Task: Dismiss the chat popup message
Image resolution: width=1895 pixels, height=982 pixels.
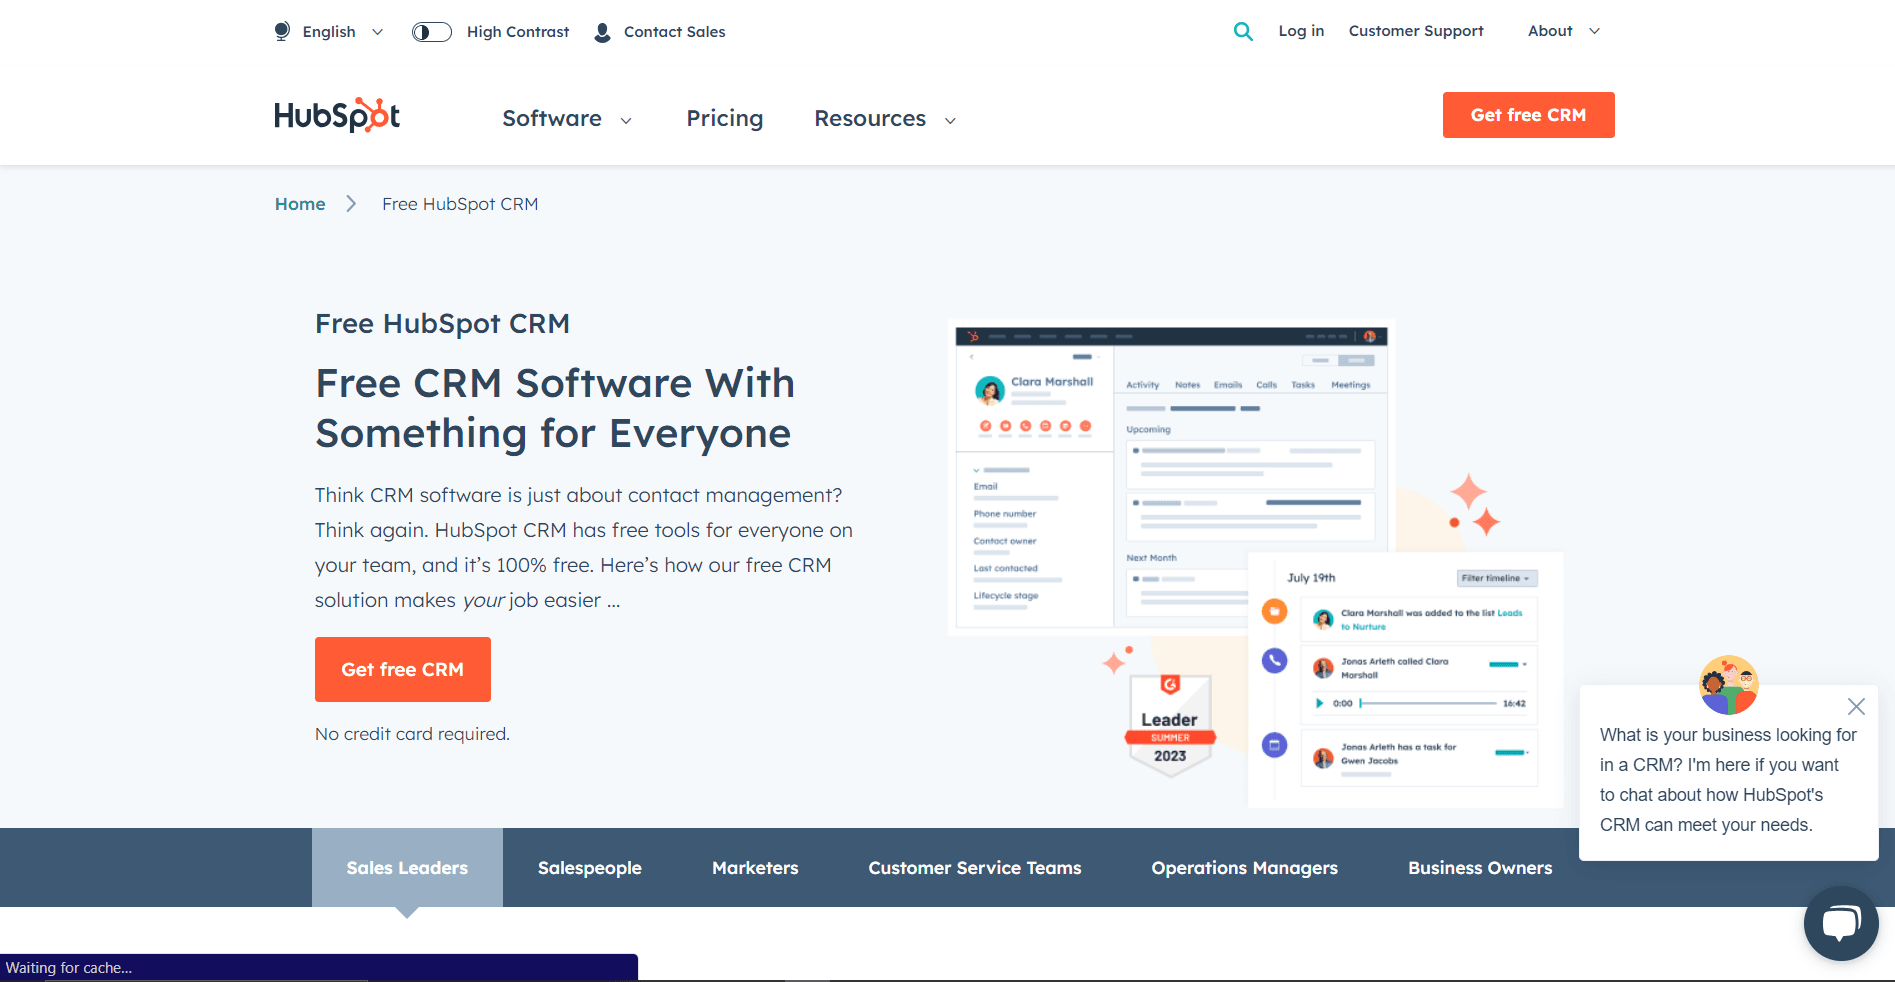Action: point(1856,706)
